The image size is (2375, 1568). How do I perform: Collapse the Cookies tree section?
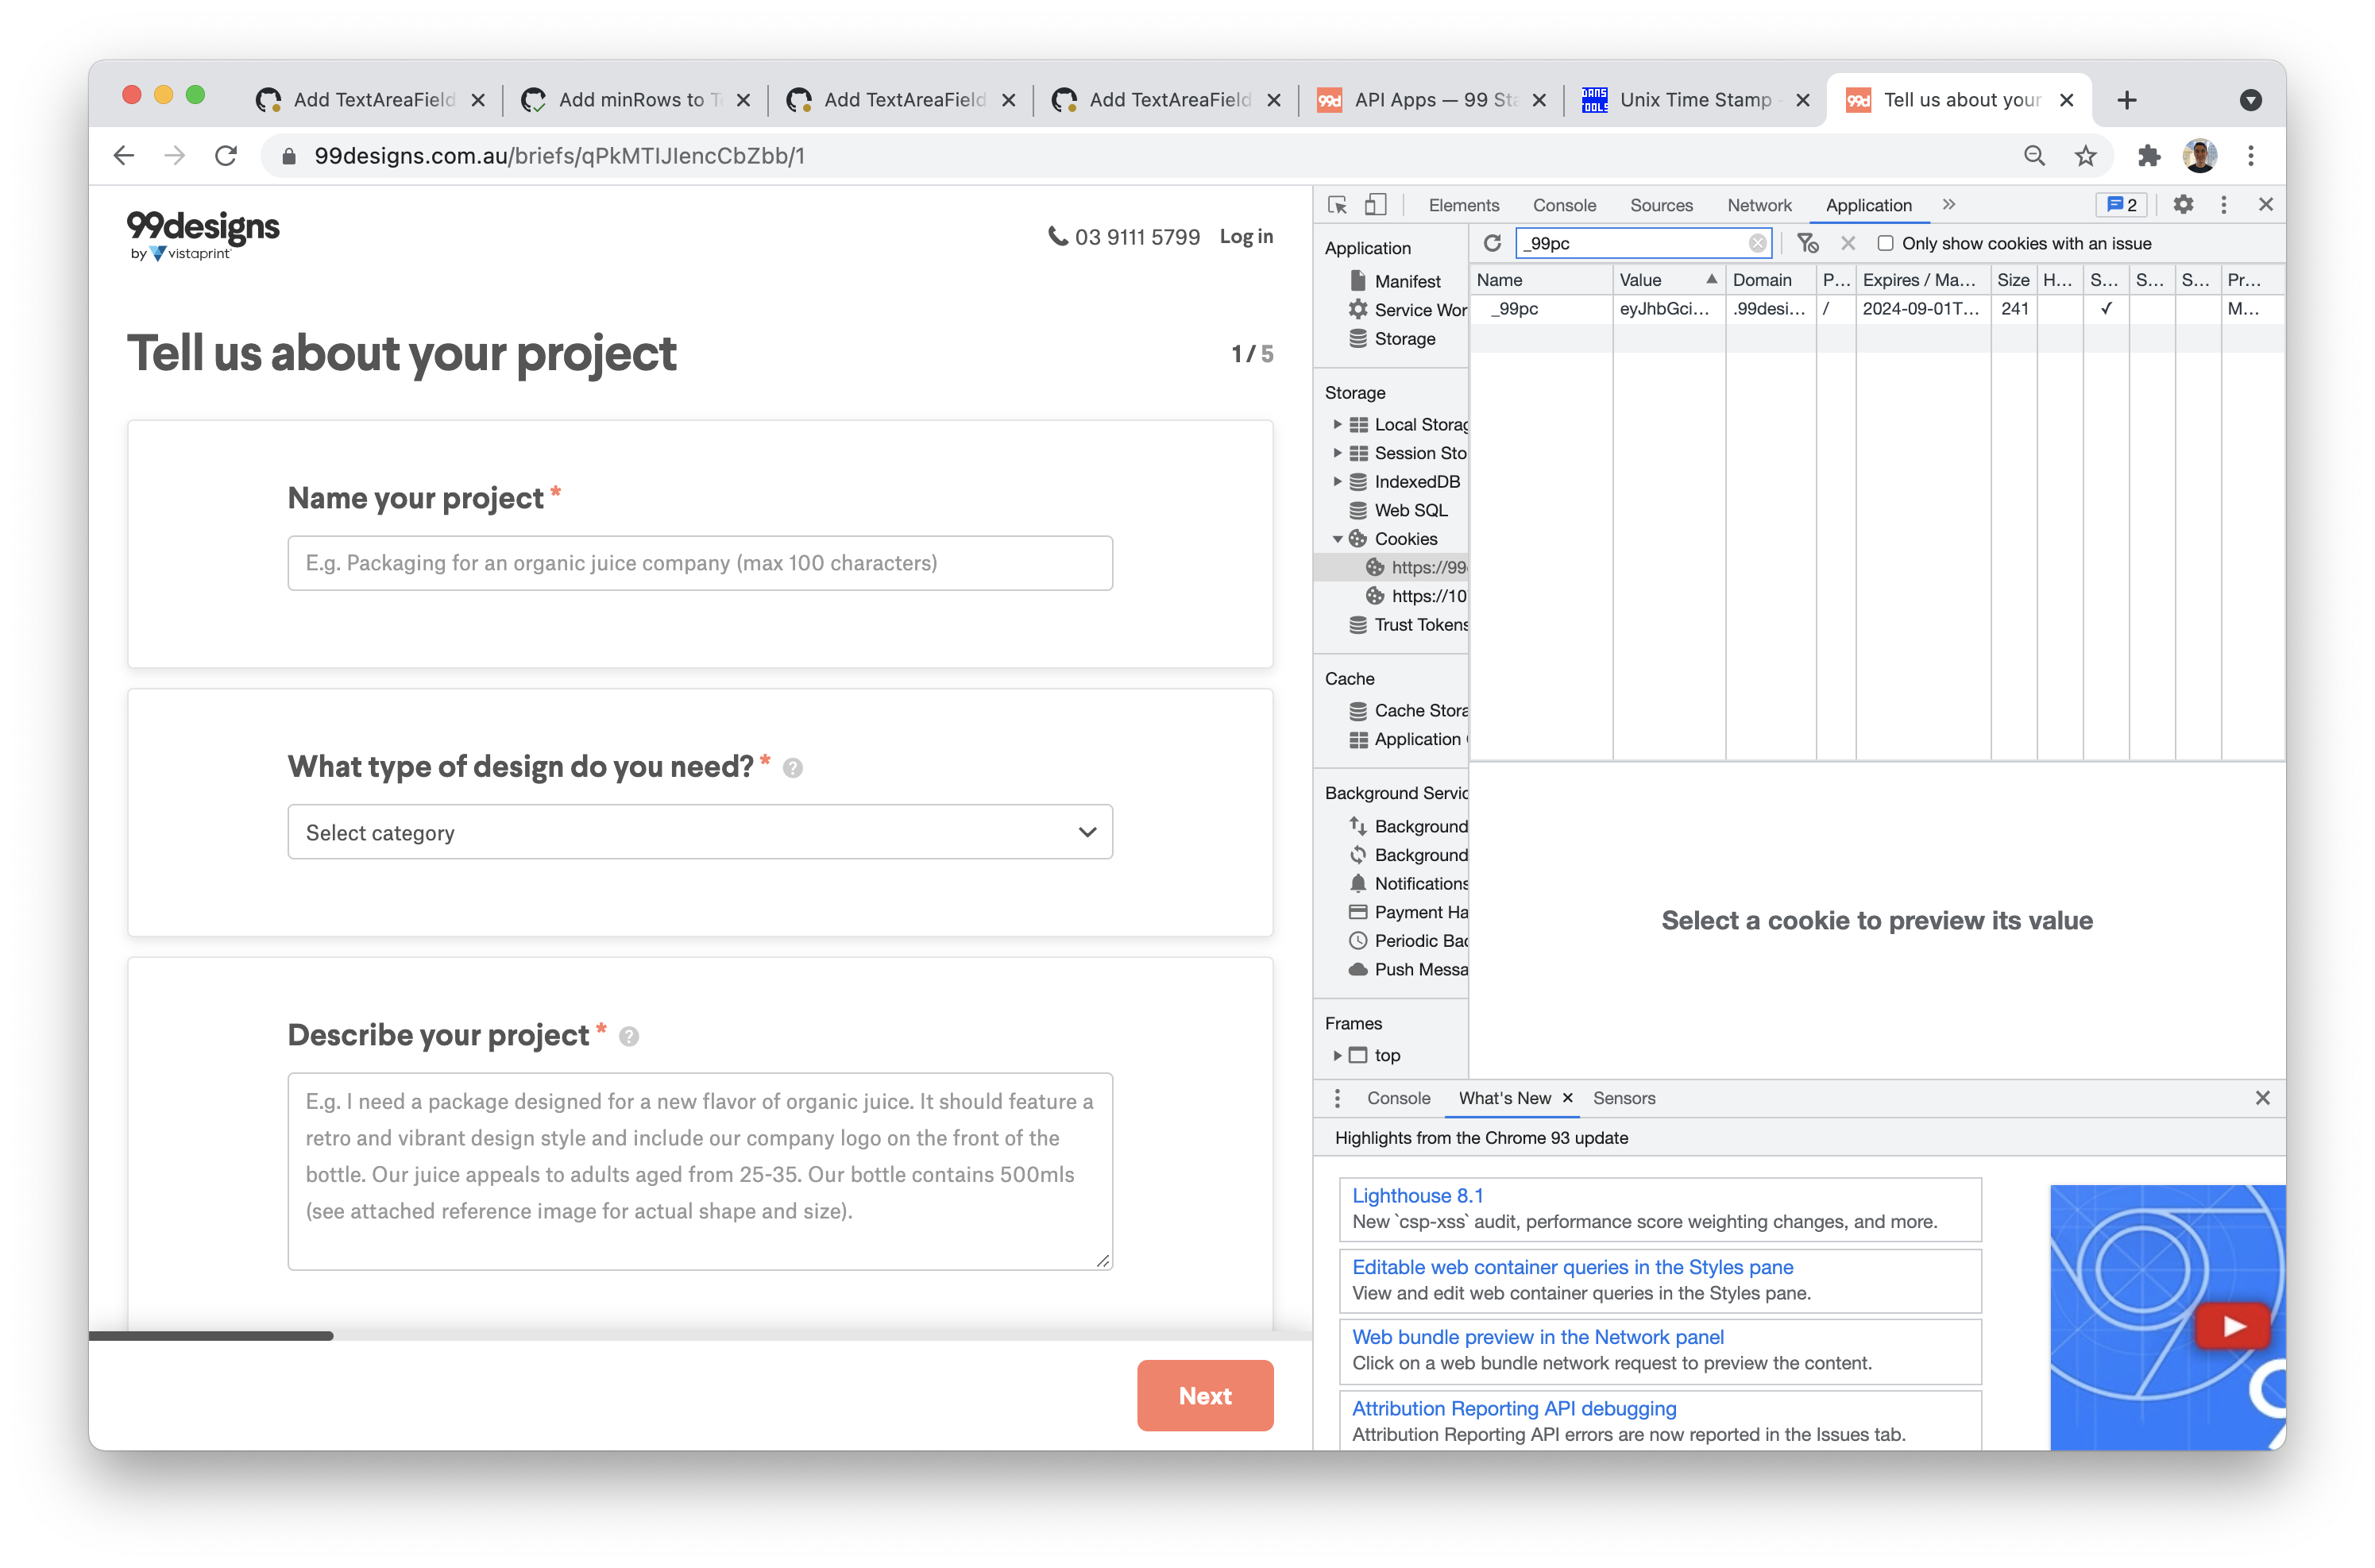tap(1337, 539)
